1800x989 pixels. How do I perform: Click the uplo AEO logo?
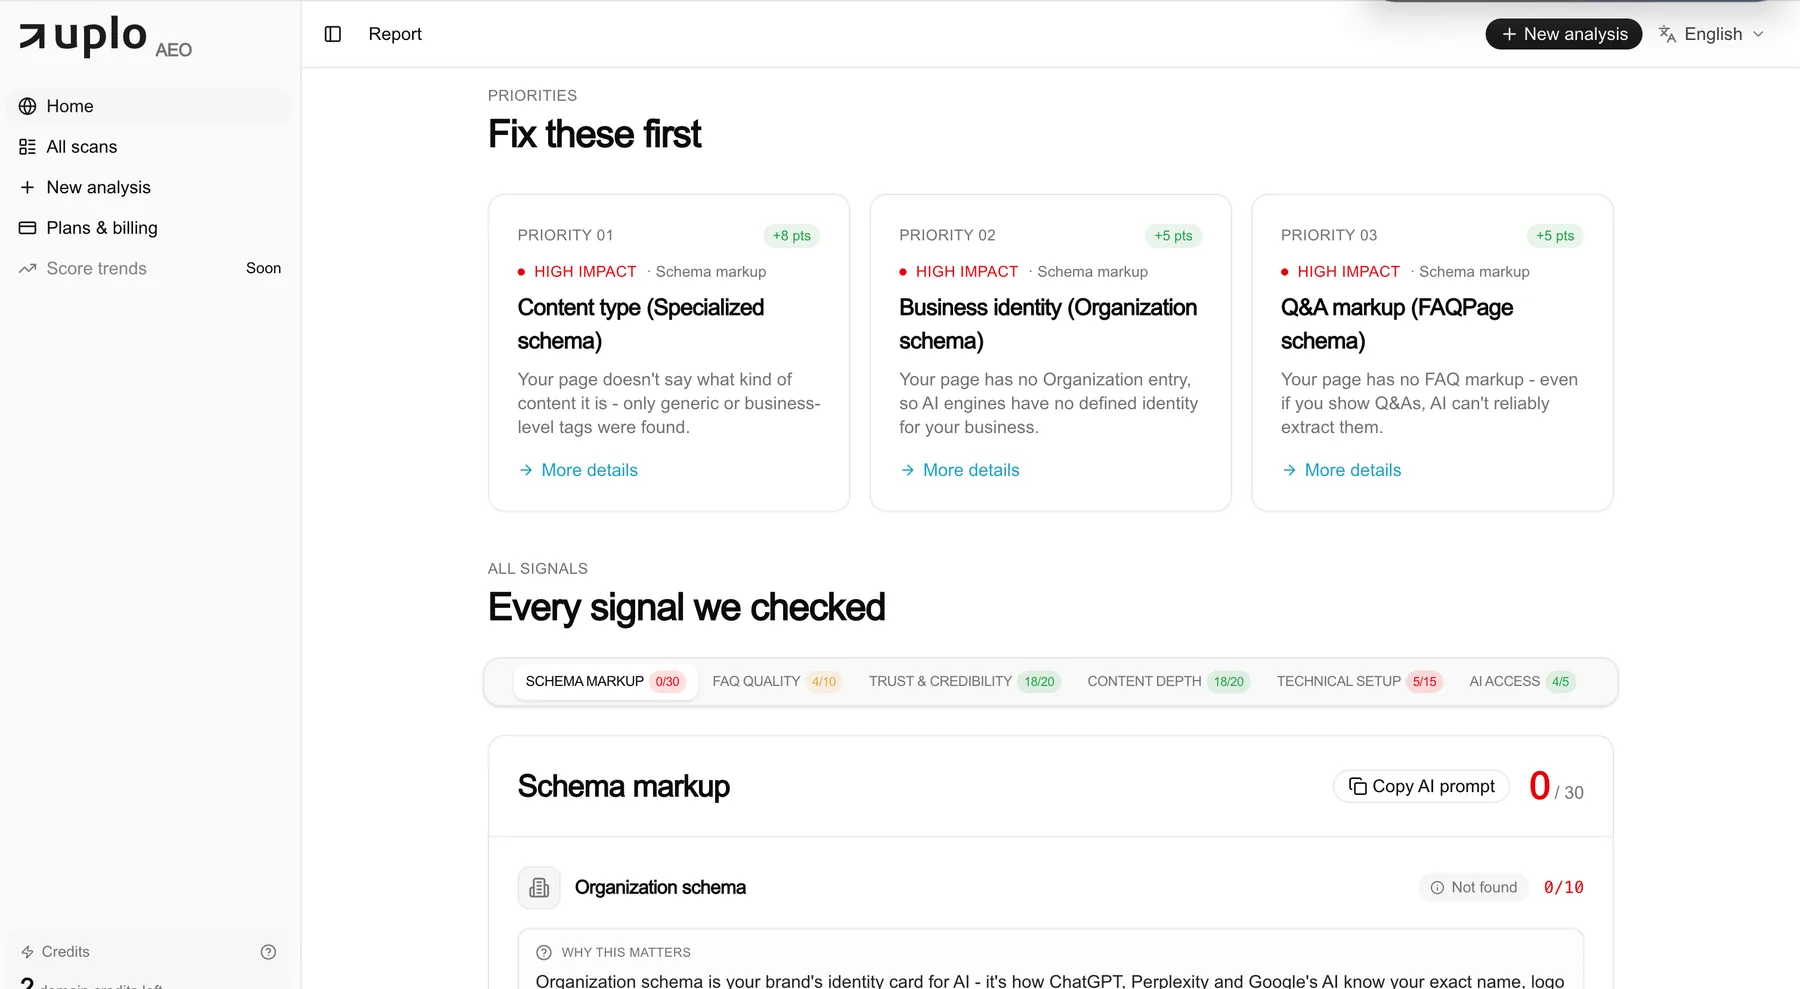coord(105,36)
